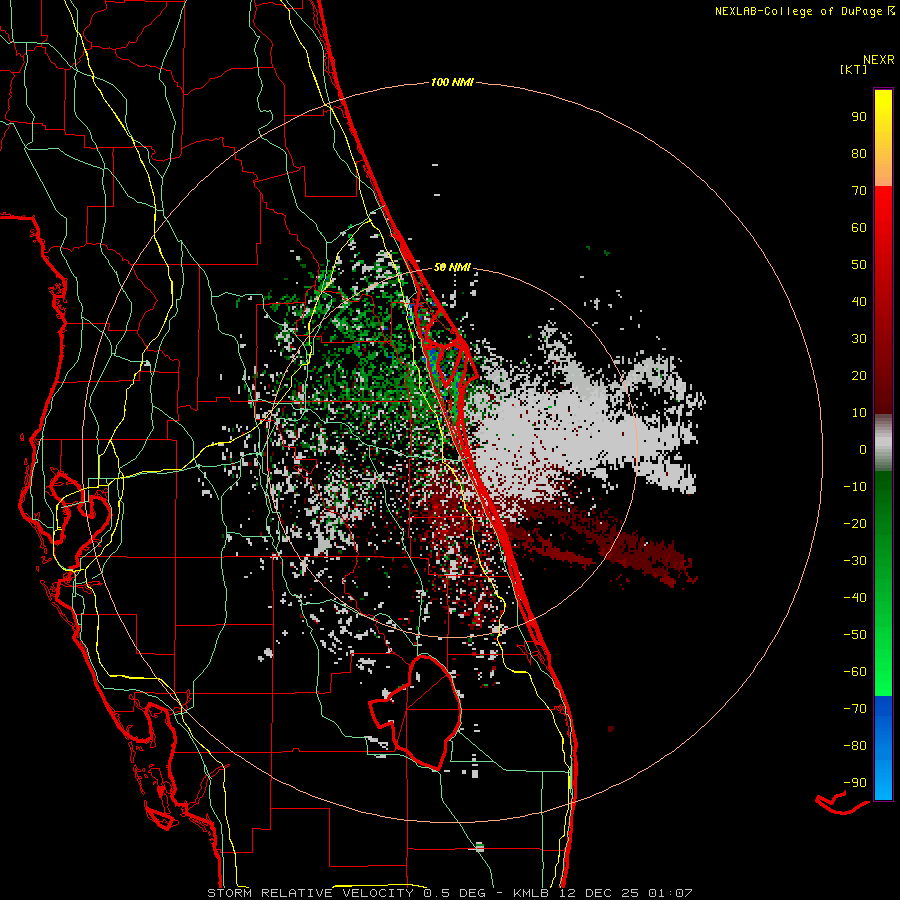The height and width of the screenshot is (900, 900).
Task: Click the blue bottom of the color bar
Action: coord(883,748)
